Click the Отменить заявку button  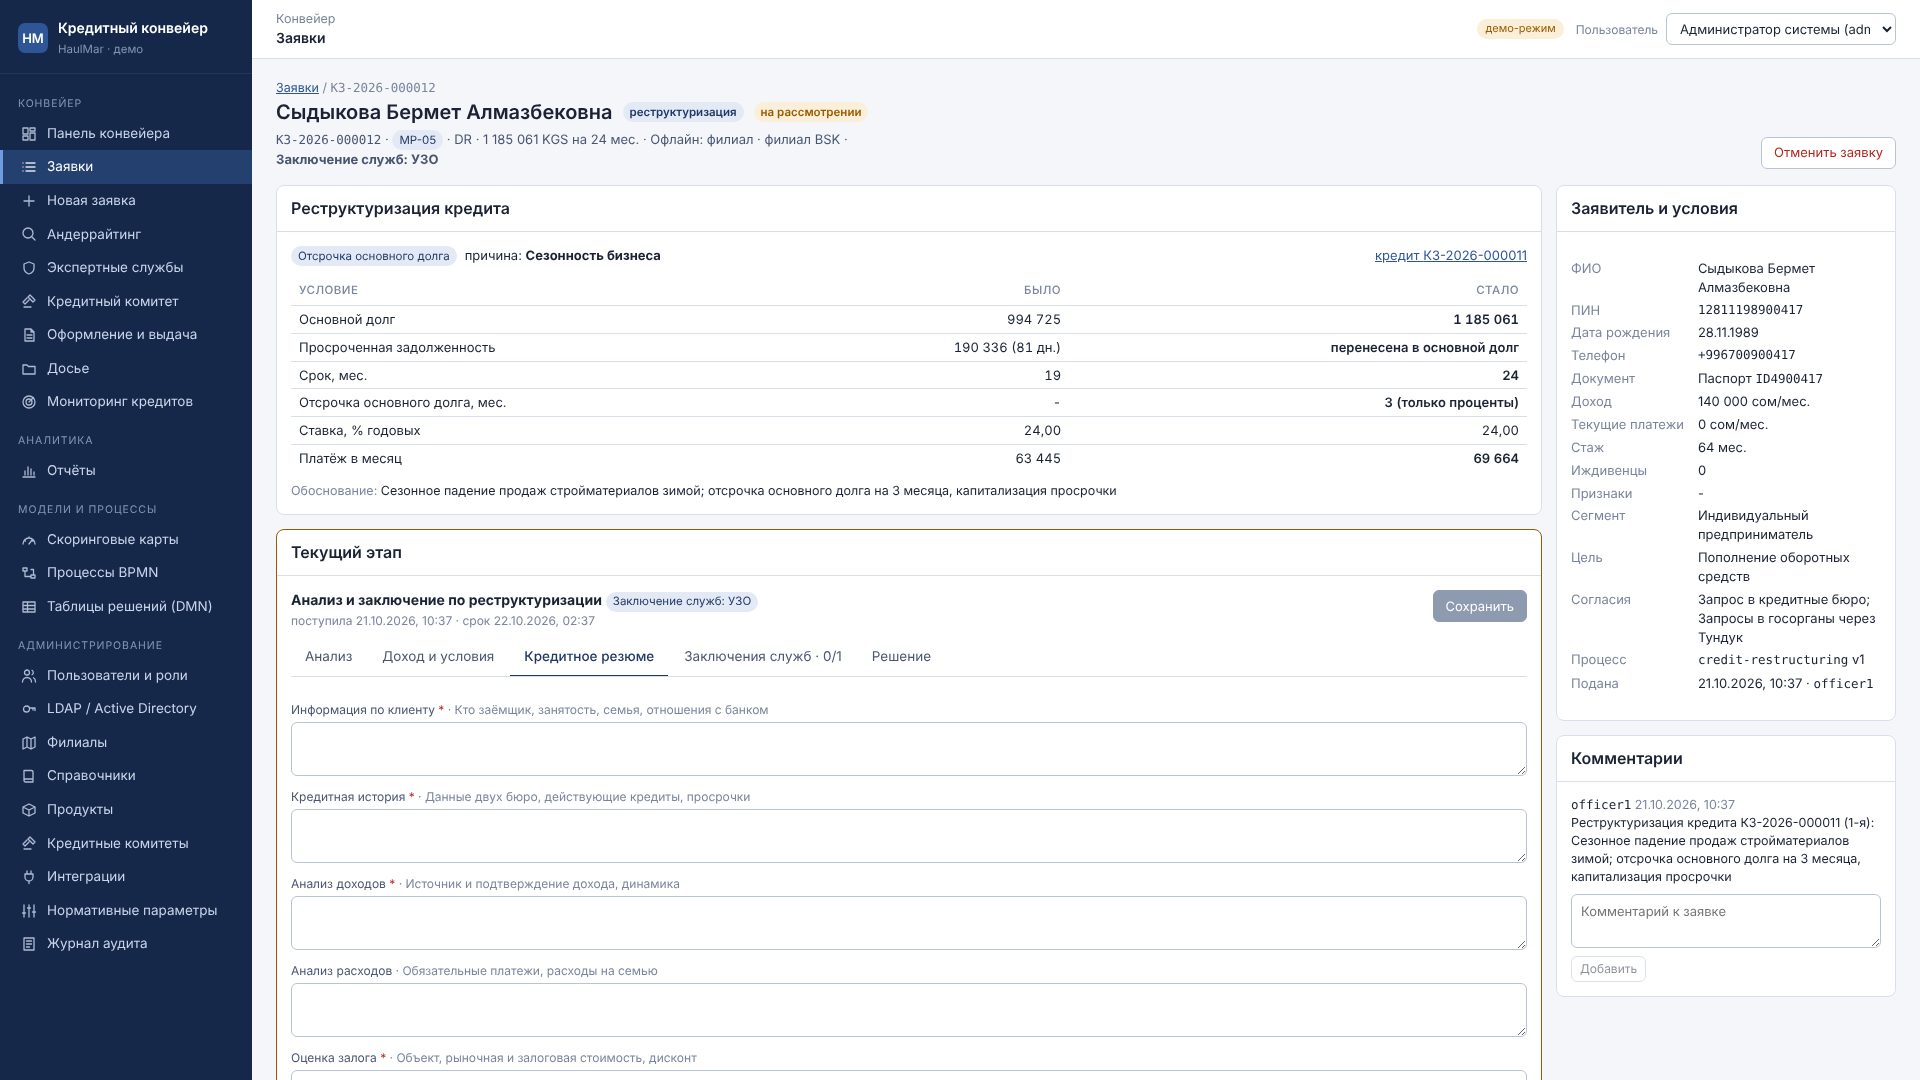click(x=1828, y=153)
